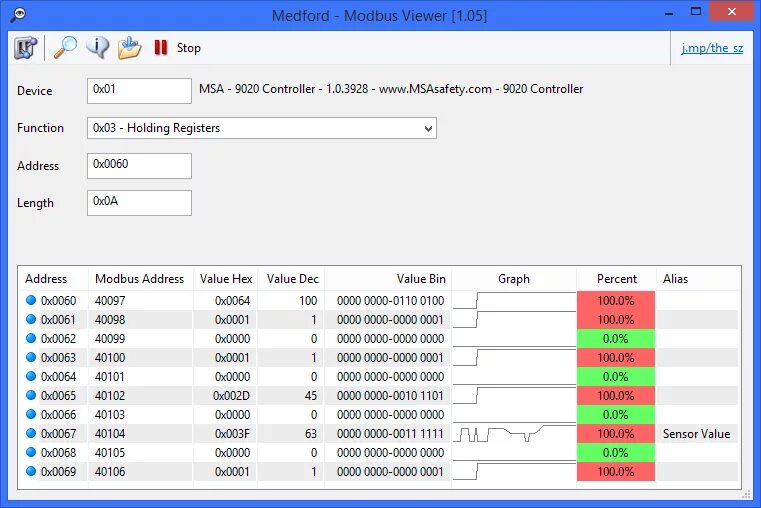Click blue dot icon for row 0x0061

[x=31, y=319]
